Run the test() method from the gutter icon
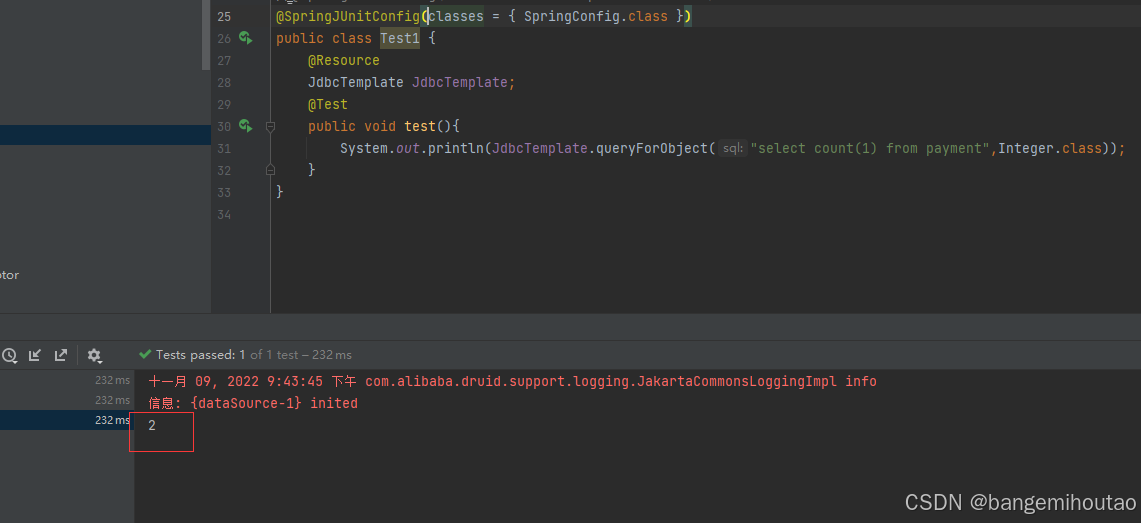The height and width of the screenshot is (523, 1141). click(x=246, y=126)
